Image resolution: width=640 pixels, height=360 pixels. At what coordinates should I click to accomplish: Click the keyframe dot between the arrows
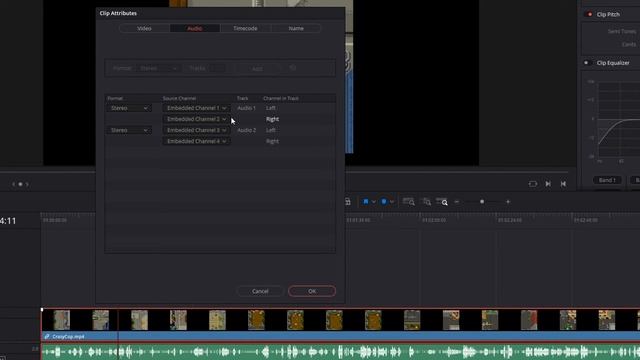point(20,184)
